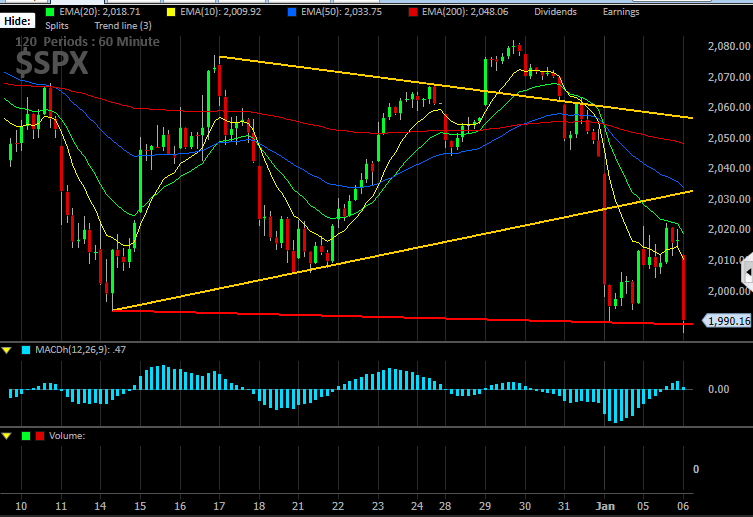753x517 pixels.
Task: Toggle Earnings display on chart
Action: click(621, 12)
